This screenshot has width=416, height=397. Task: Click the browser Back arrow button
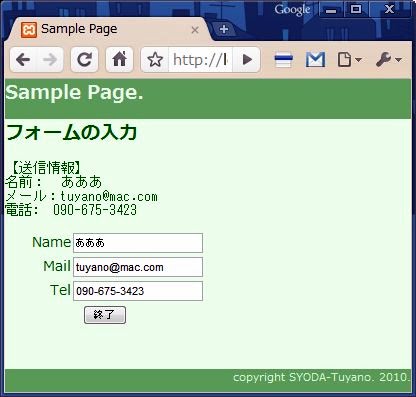click(x=23, y=60)
